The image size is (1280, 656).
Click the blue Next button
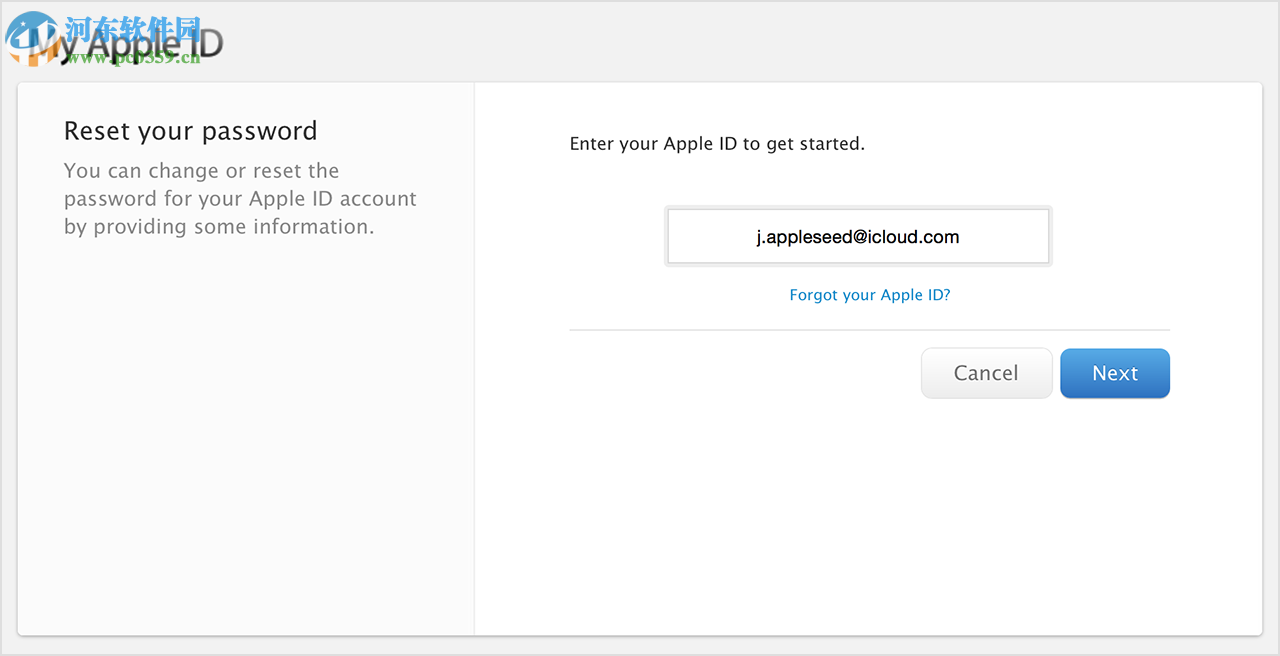point(1114,373)
